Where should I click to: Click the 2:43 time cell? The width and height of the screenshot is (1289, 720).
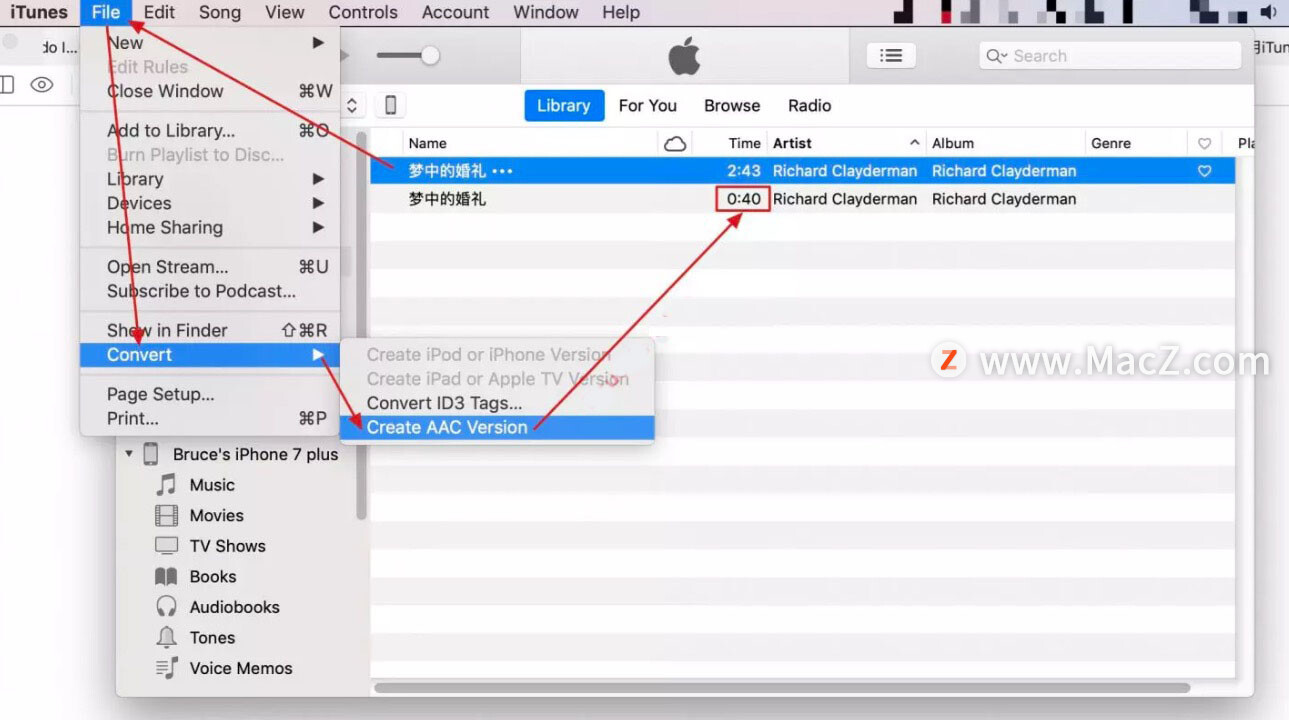744,171
